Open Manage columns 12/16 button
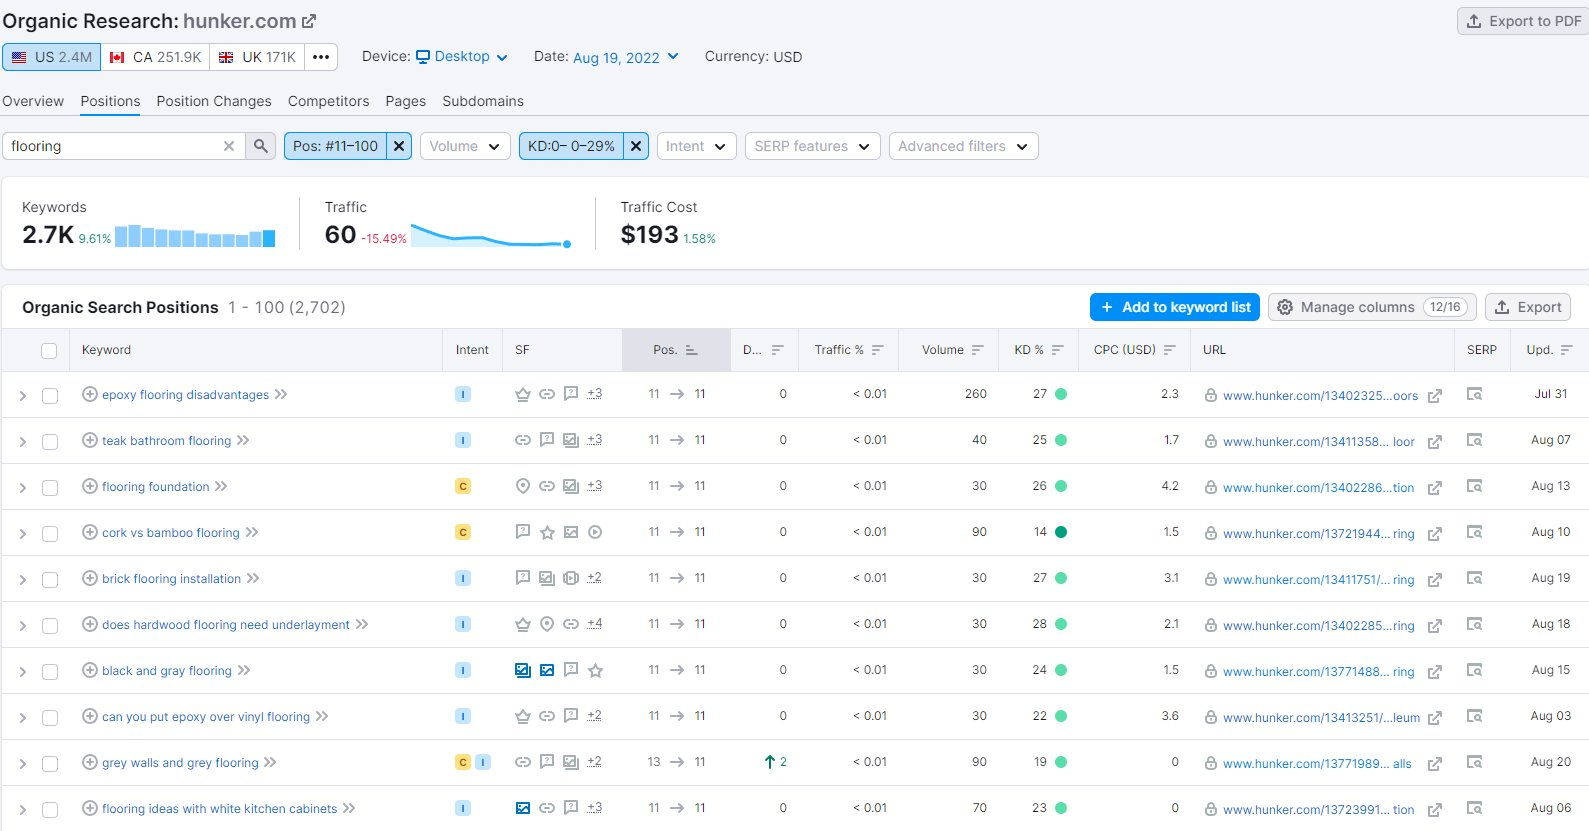This screenshot has height=831, width=1589. (1372, 307)
